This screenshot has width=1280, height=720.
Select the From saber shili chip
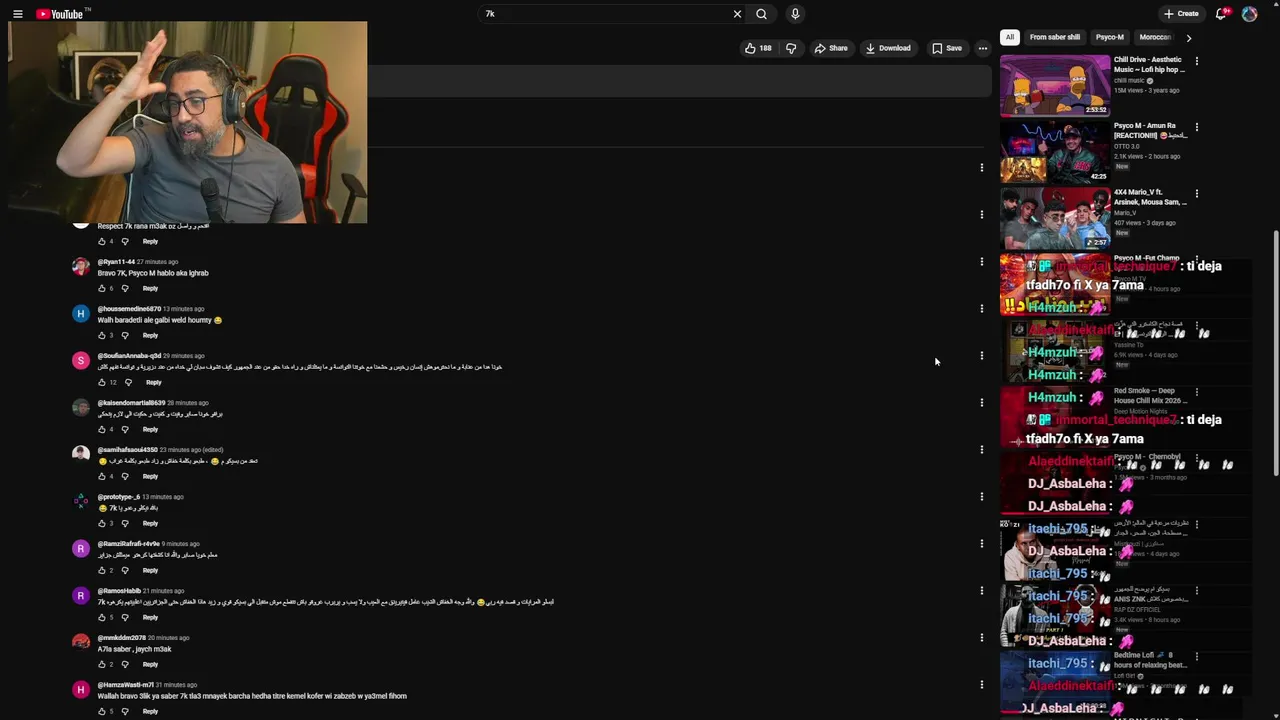click(1055, 37)
